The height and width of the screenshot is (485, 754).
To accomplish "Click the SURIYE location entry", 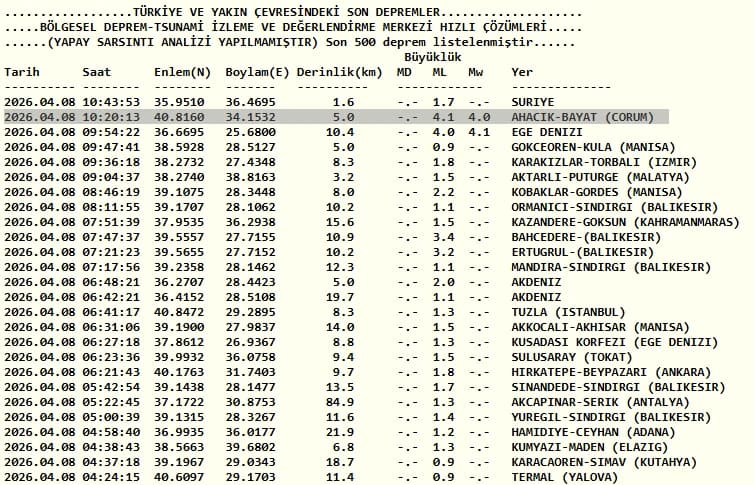I will tap(532, 102).
